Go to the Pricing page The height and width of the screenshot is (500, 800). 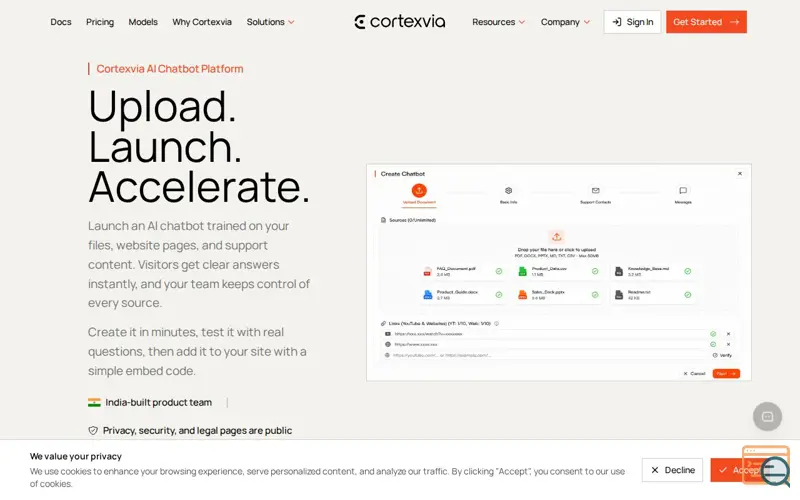click(x=100, y=22)
